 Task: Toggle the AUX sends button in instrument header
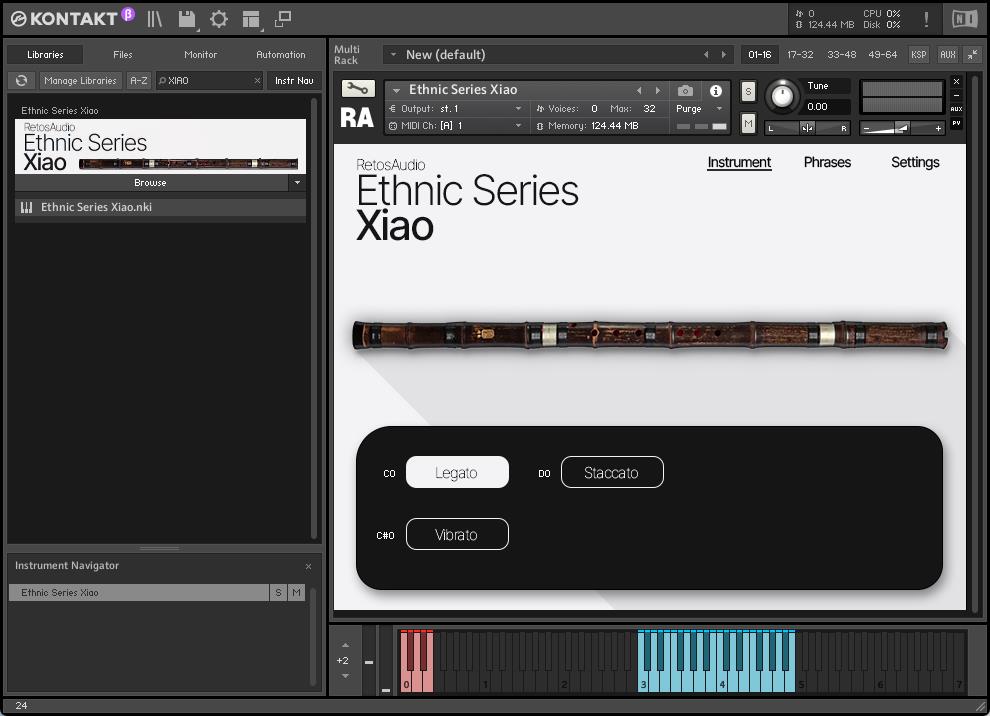957,109
